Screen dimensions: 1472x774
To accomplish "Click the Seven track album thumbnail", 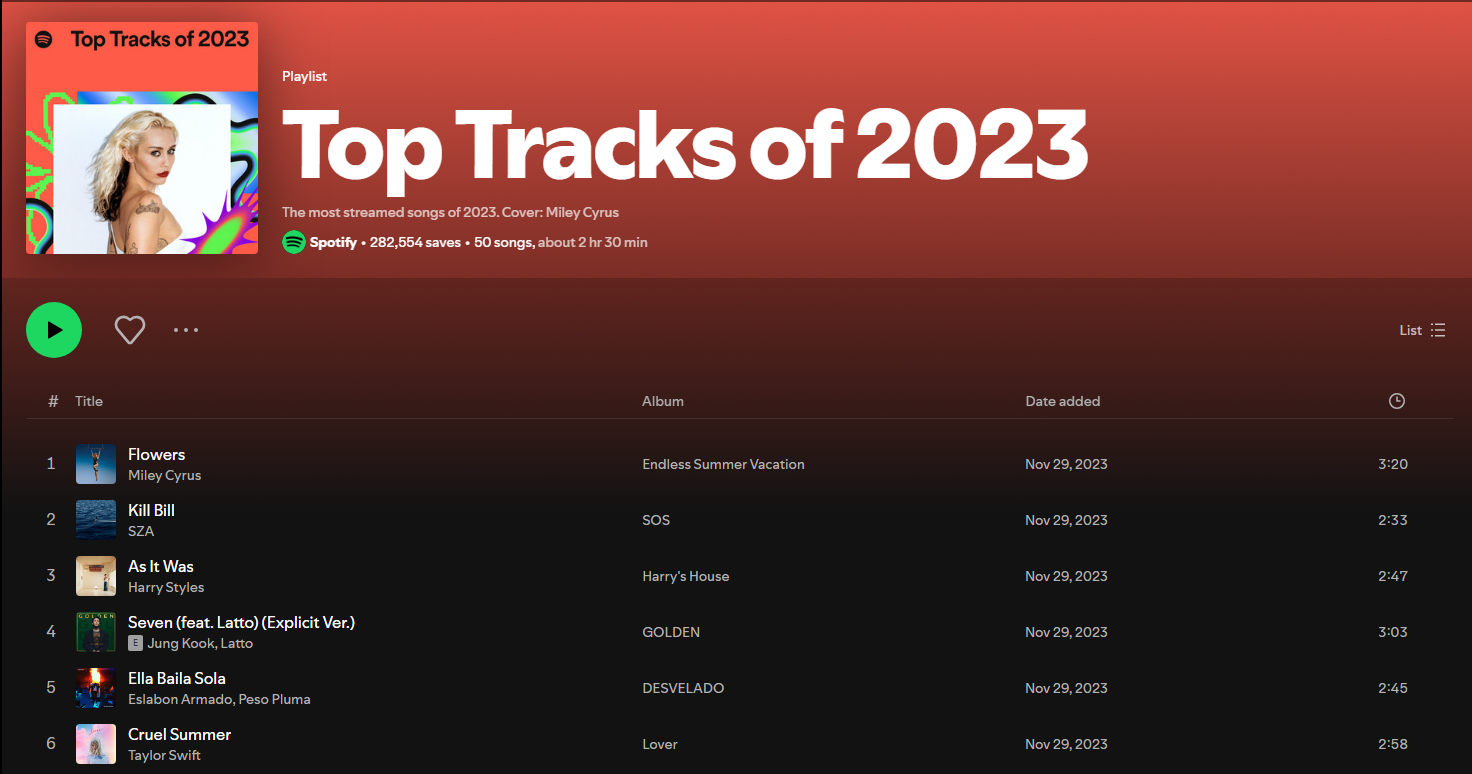I will click(x=96, y=632).
